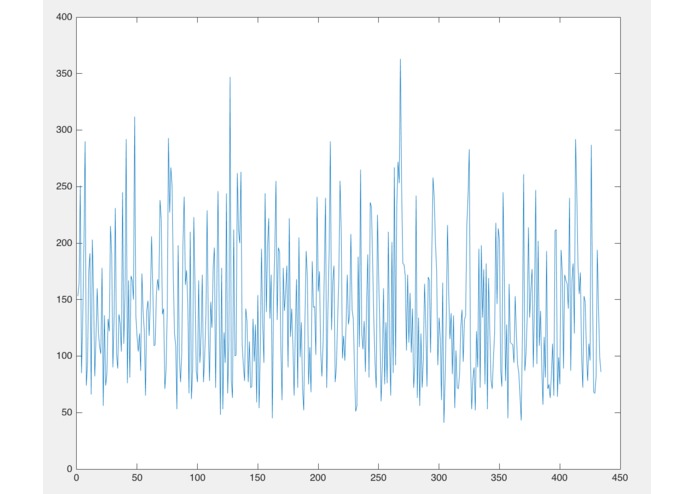Click the x-axis tick label 200
The width and height of the screenshot is (695, 494).
[318, 478]
